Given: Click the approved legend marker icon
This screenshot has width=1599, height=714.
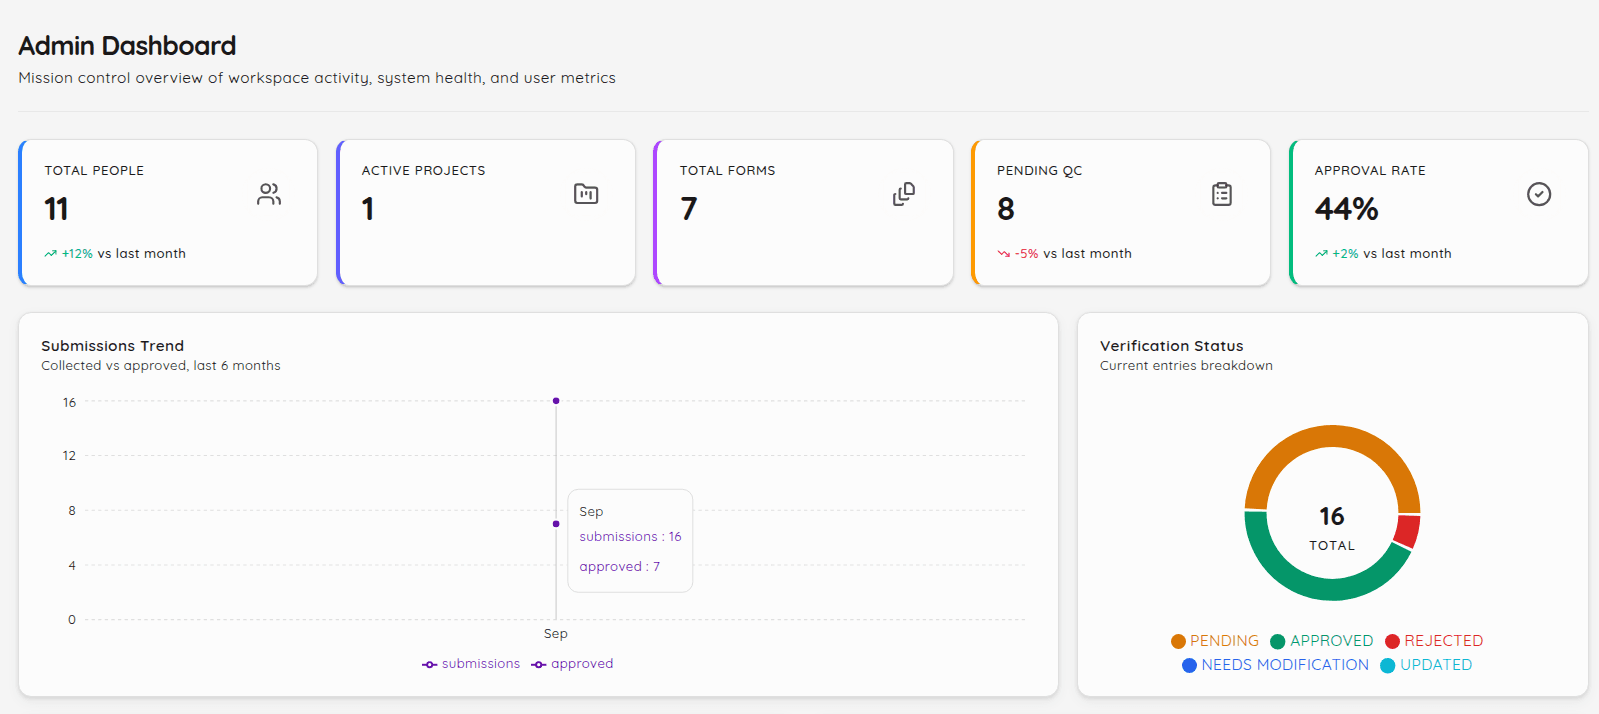Looking at the screenshot, I should 539,665.
